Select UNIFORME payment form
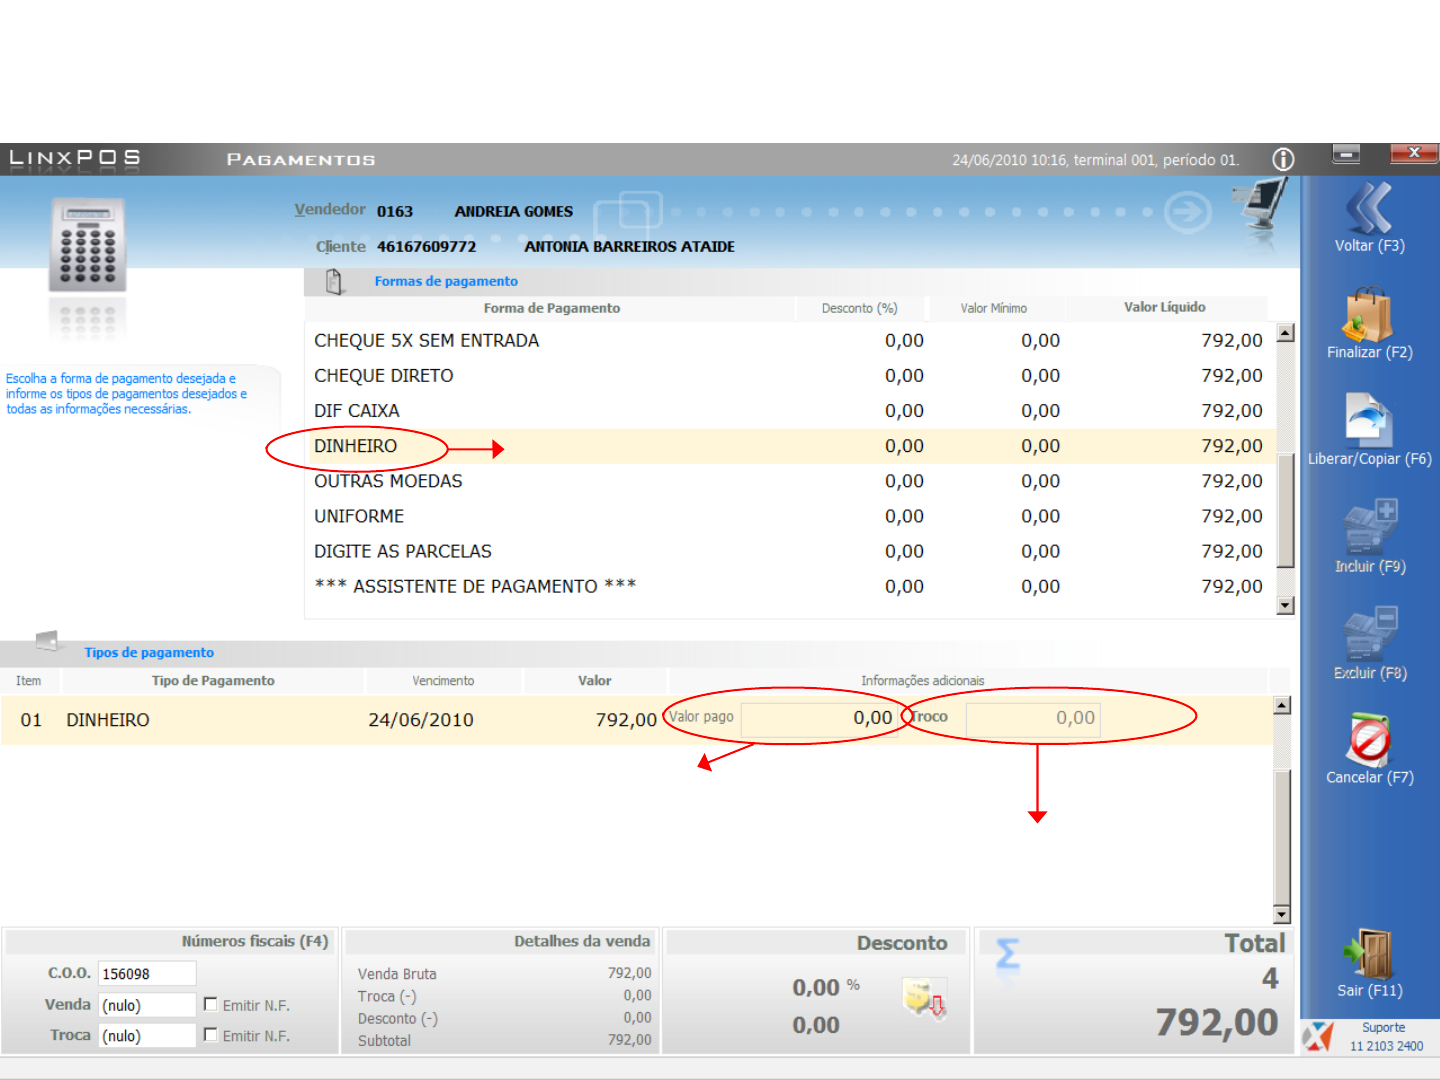The image size is (1440, 1080). pyautogui.click(x=788, y=516)
